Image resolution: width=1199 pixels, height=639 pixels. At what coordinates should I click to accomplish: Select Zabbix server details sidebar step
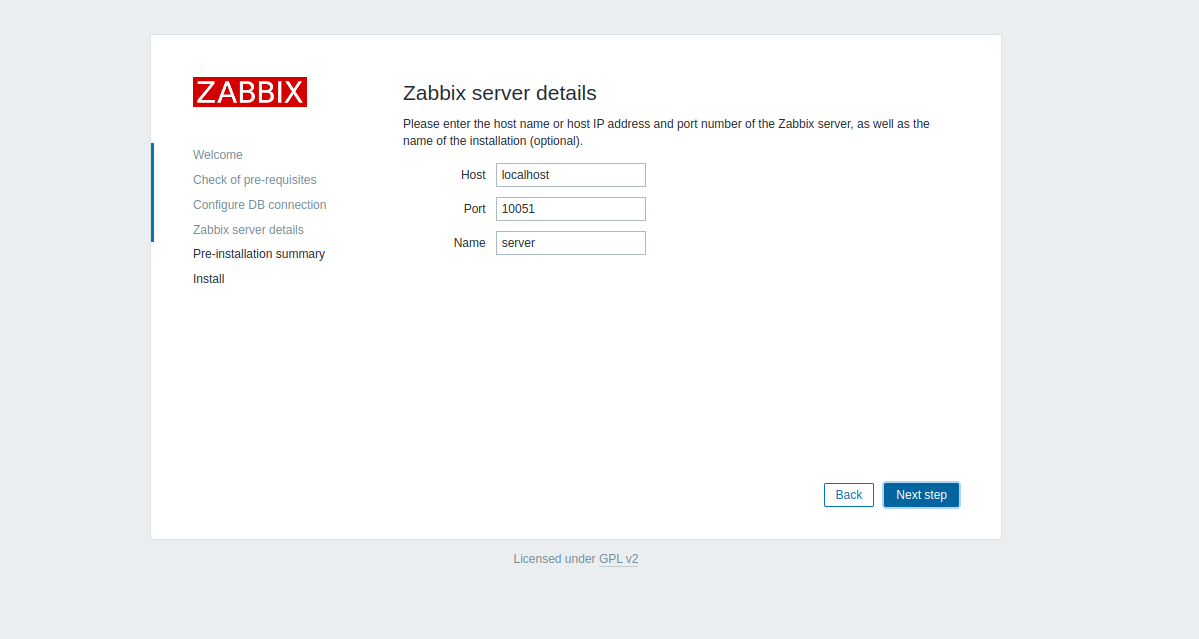tap(248, 230)
